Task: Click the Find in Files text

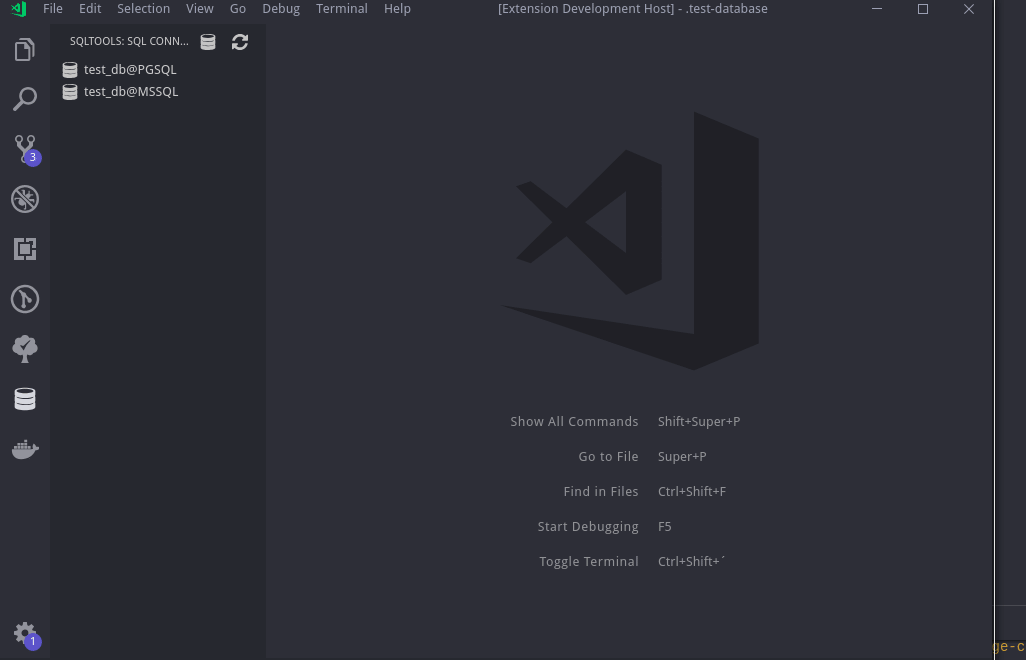Action: (x=601, y=491)
